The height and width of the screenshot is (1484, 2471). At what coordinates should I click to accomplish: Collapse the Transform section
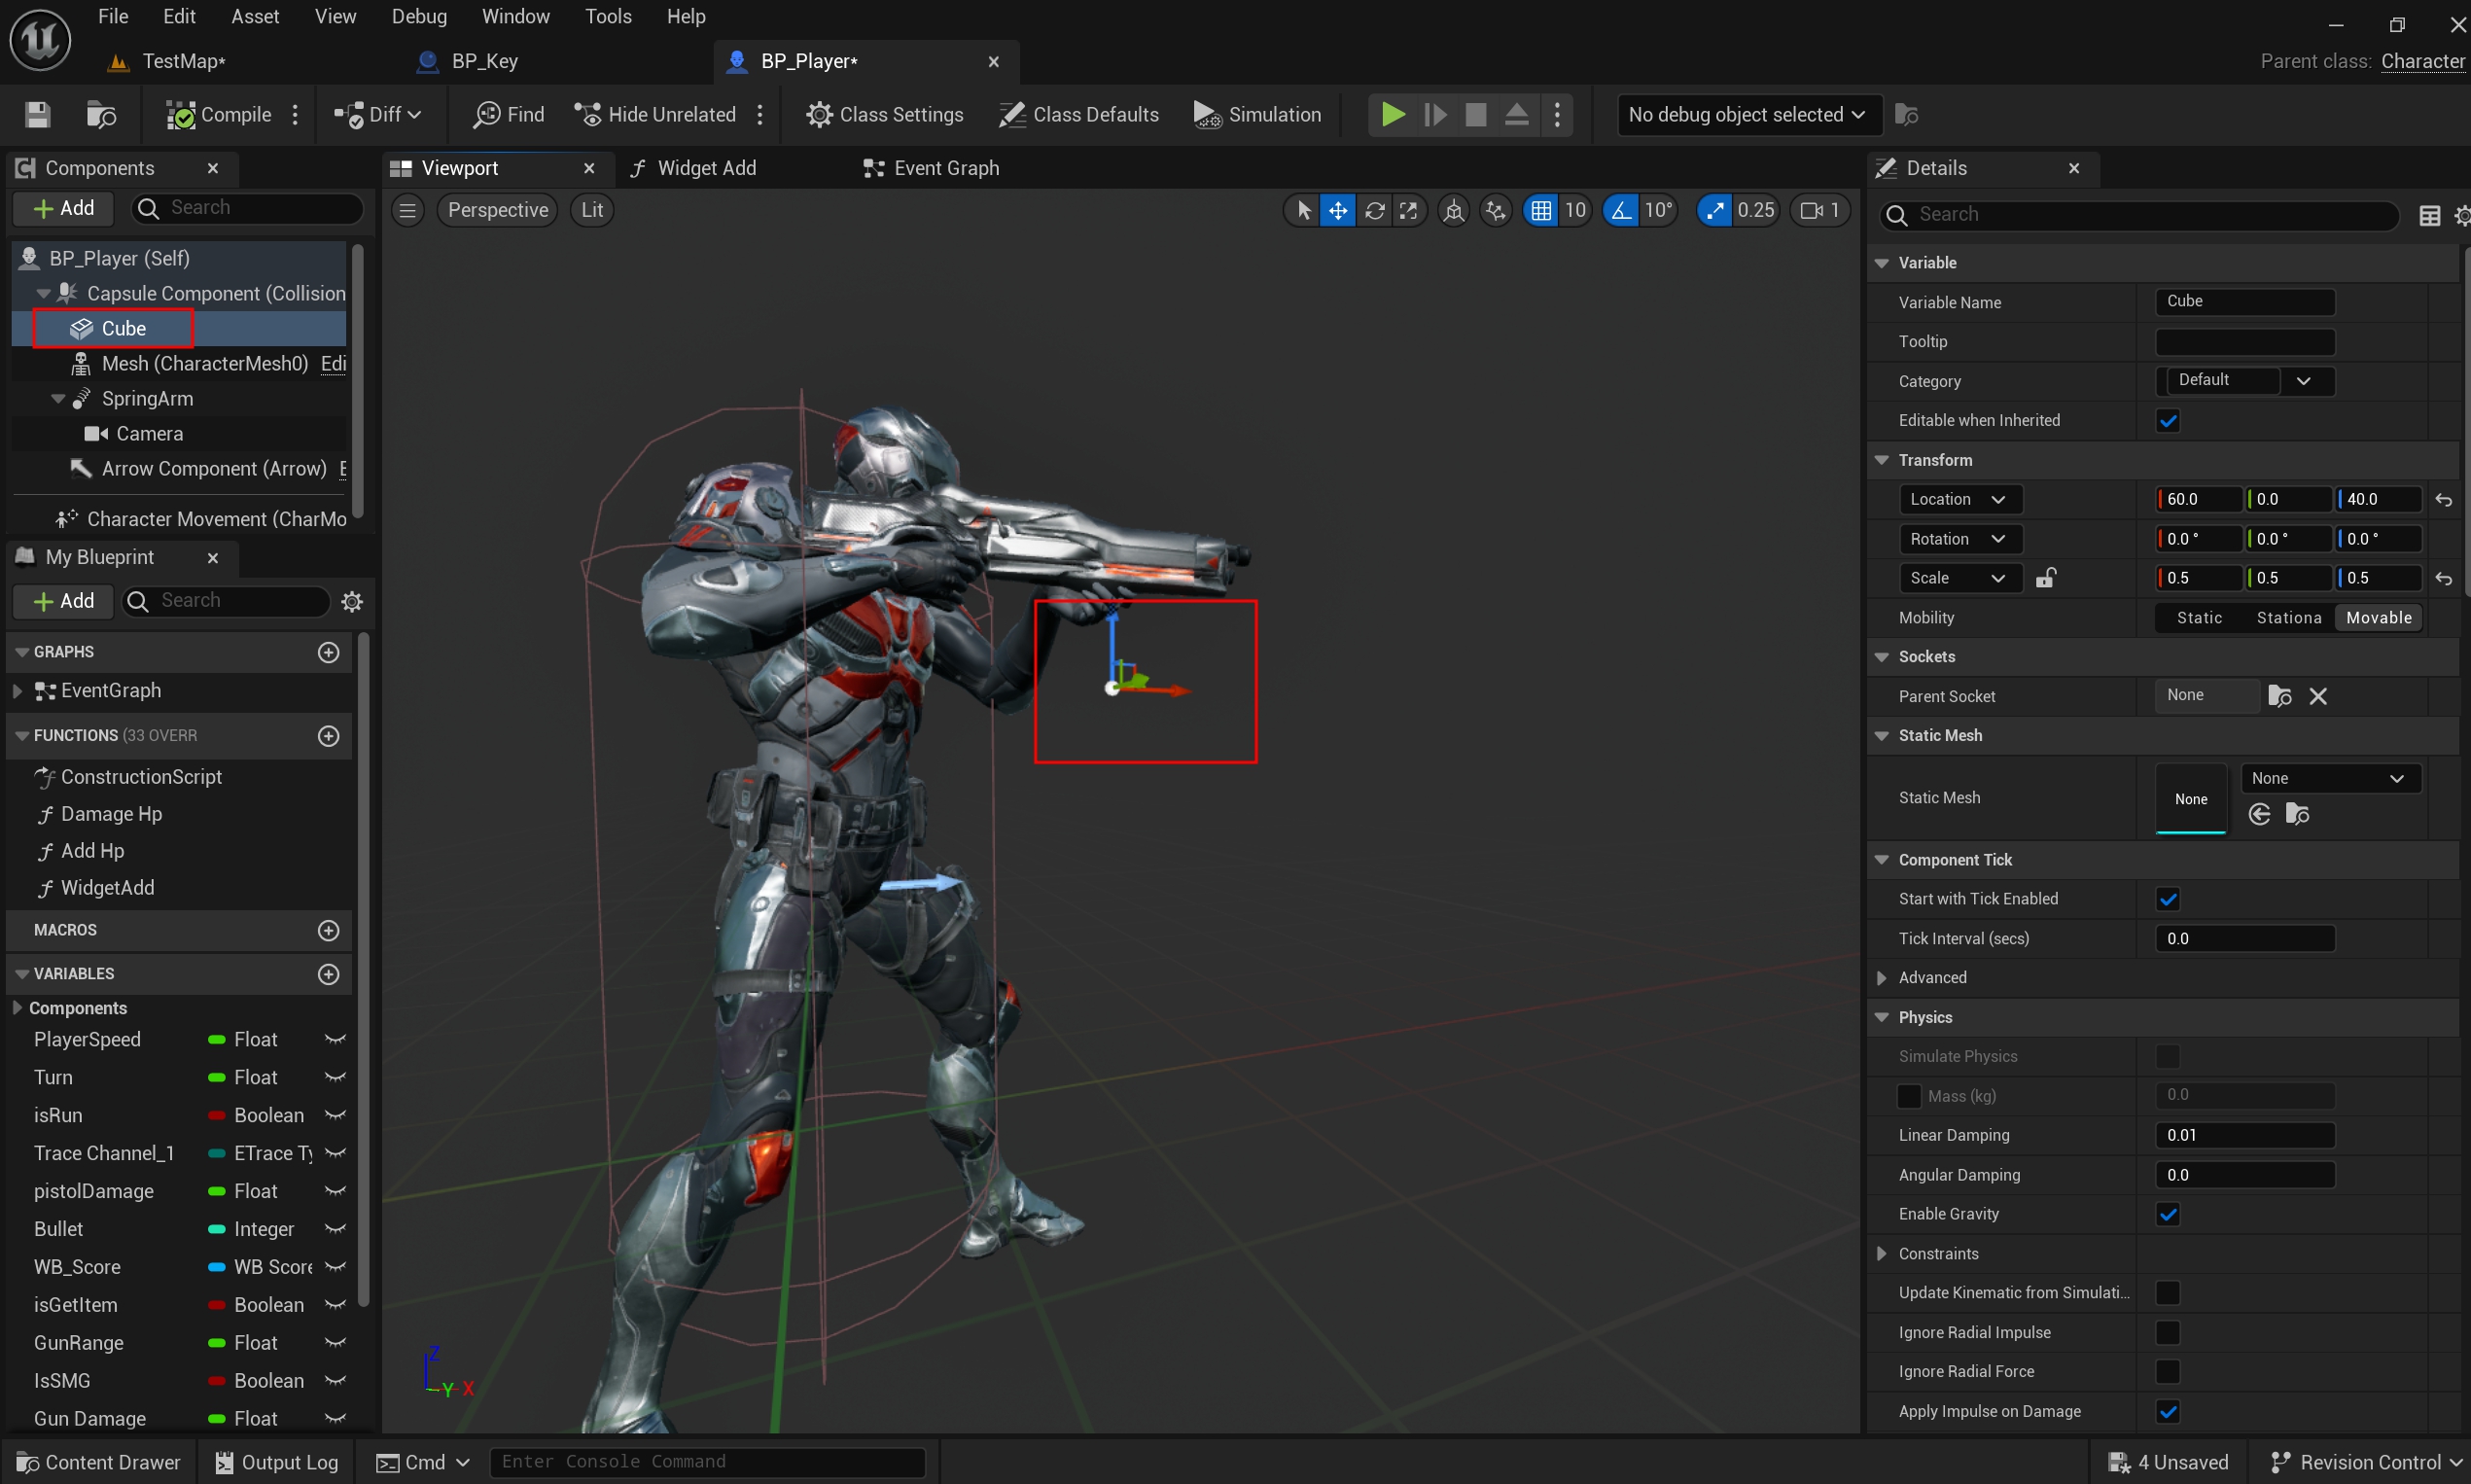click(1881, 460)
